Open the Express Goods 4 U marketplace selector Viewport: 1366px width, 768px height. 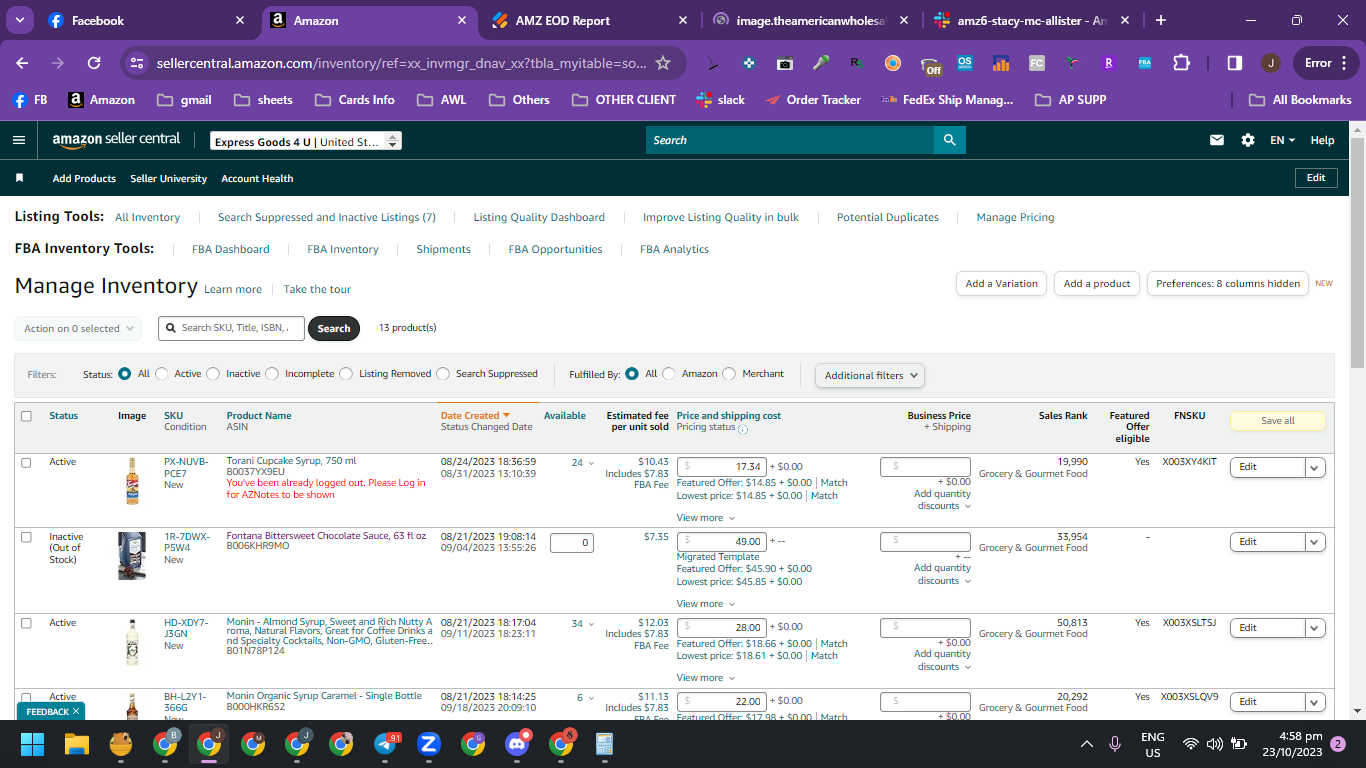point(306,141)
